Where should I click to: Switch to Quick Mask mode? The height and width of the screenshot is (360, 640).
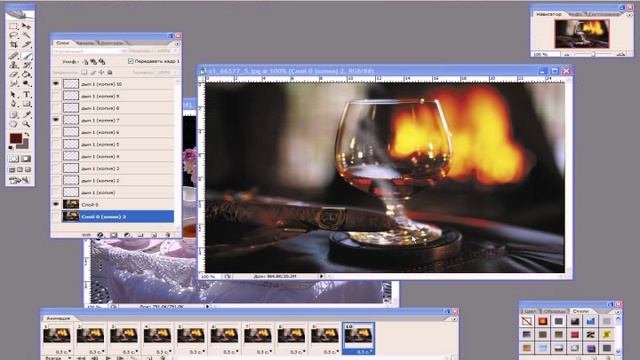[x=26, y=159]
